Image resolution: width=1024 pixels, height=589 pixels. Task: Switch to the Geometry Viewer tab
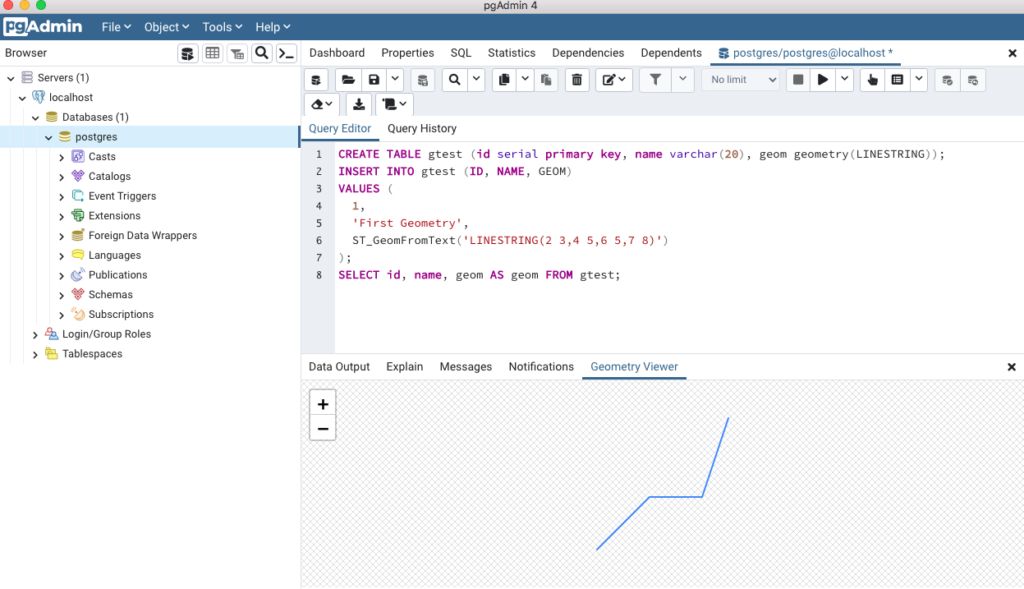tap(634, 367)
